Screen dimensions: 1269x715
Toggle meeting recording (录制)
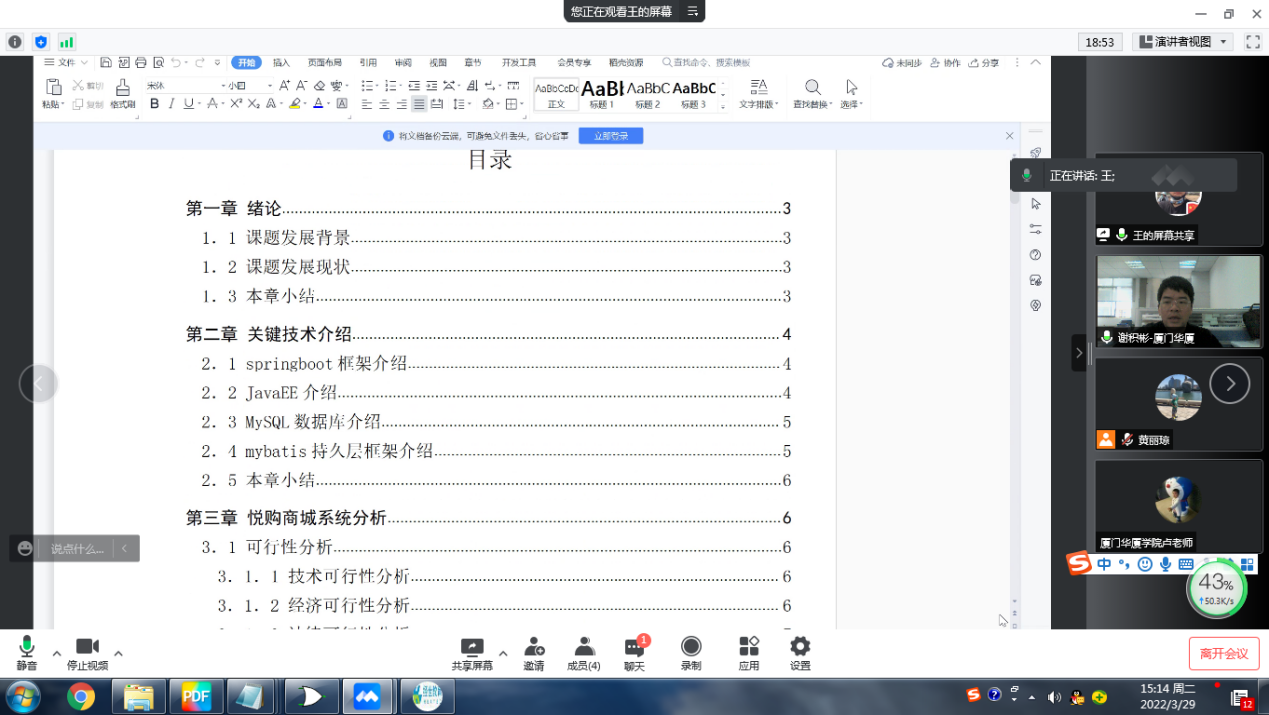pos(691,654)
